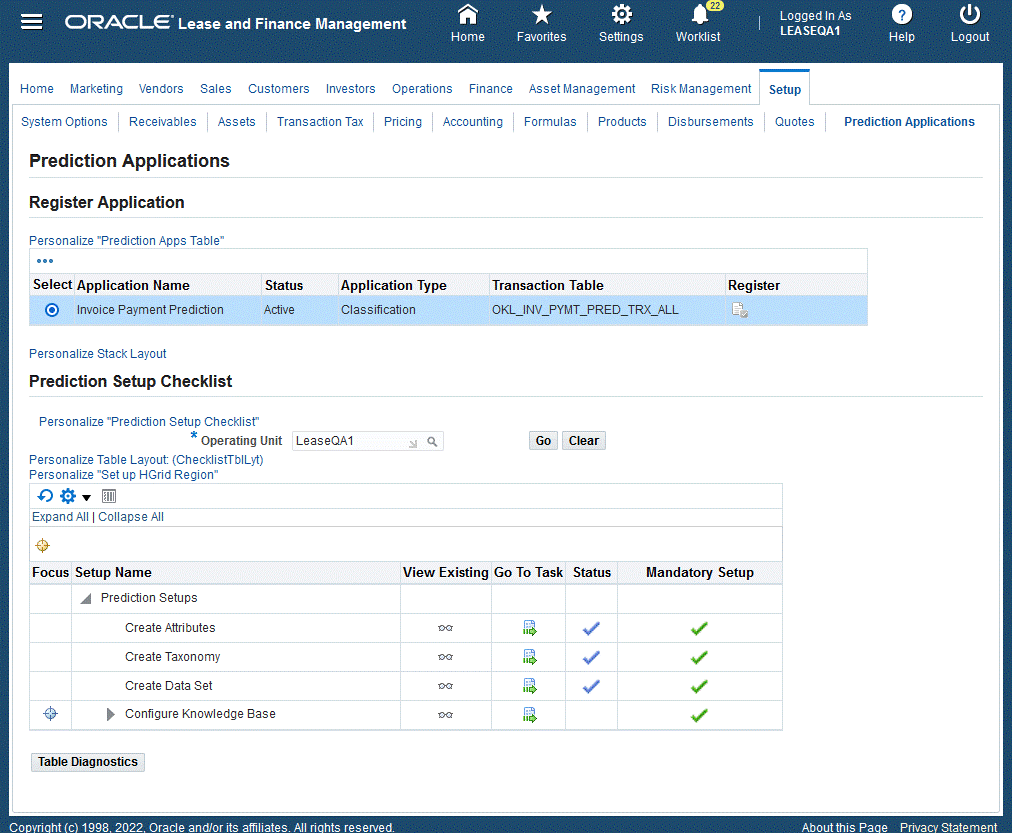Click the Operating Unit search magnifier icon
The width and height of the screenshot is (1012, 833).
tap(432, 442)
